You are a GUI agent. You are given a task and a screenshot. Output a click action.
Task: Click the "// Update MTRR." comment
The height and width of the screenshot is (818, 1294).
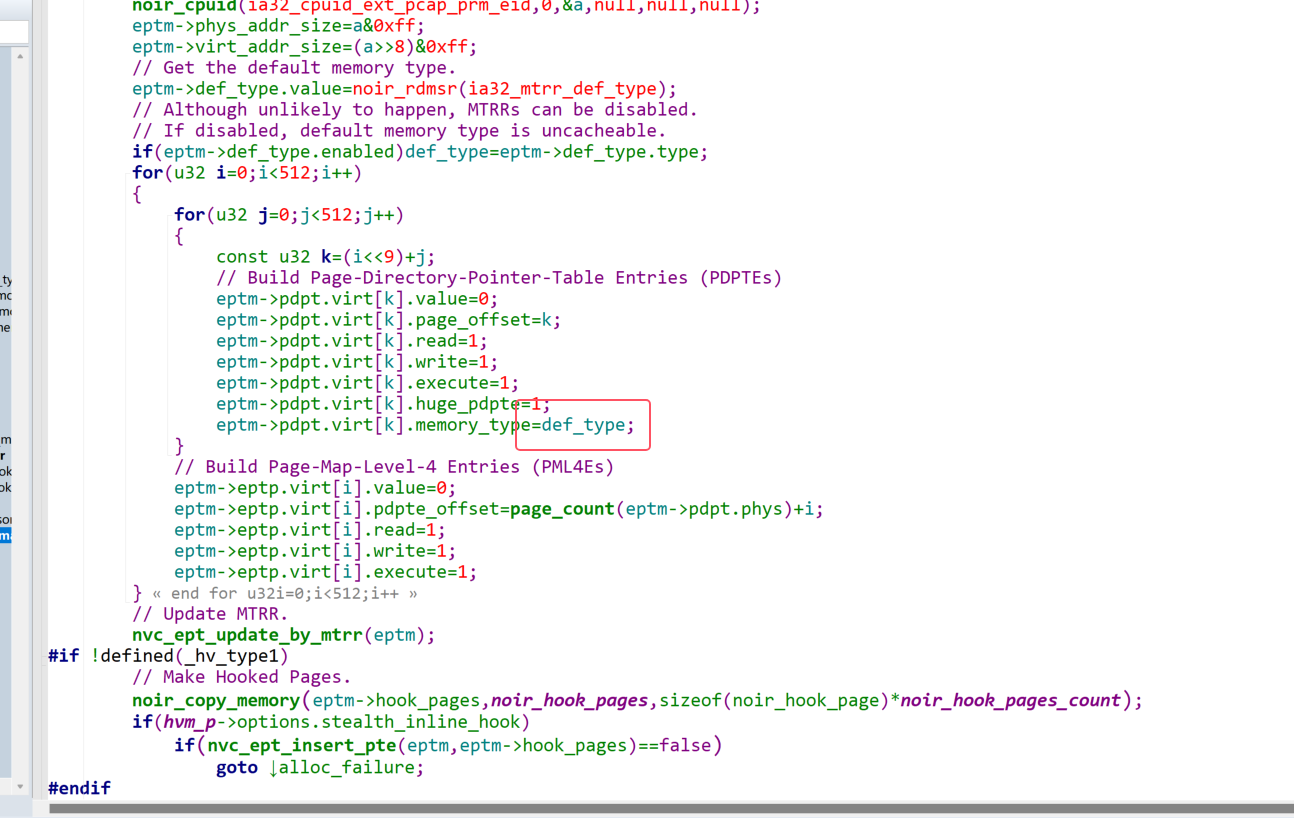[210, 614]
